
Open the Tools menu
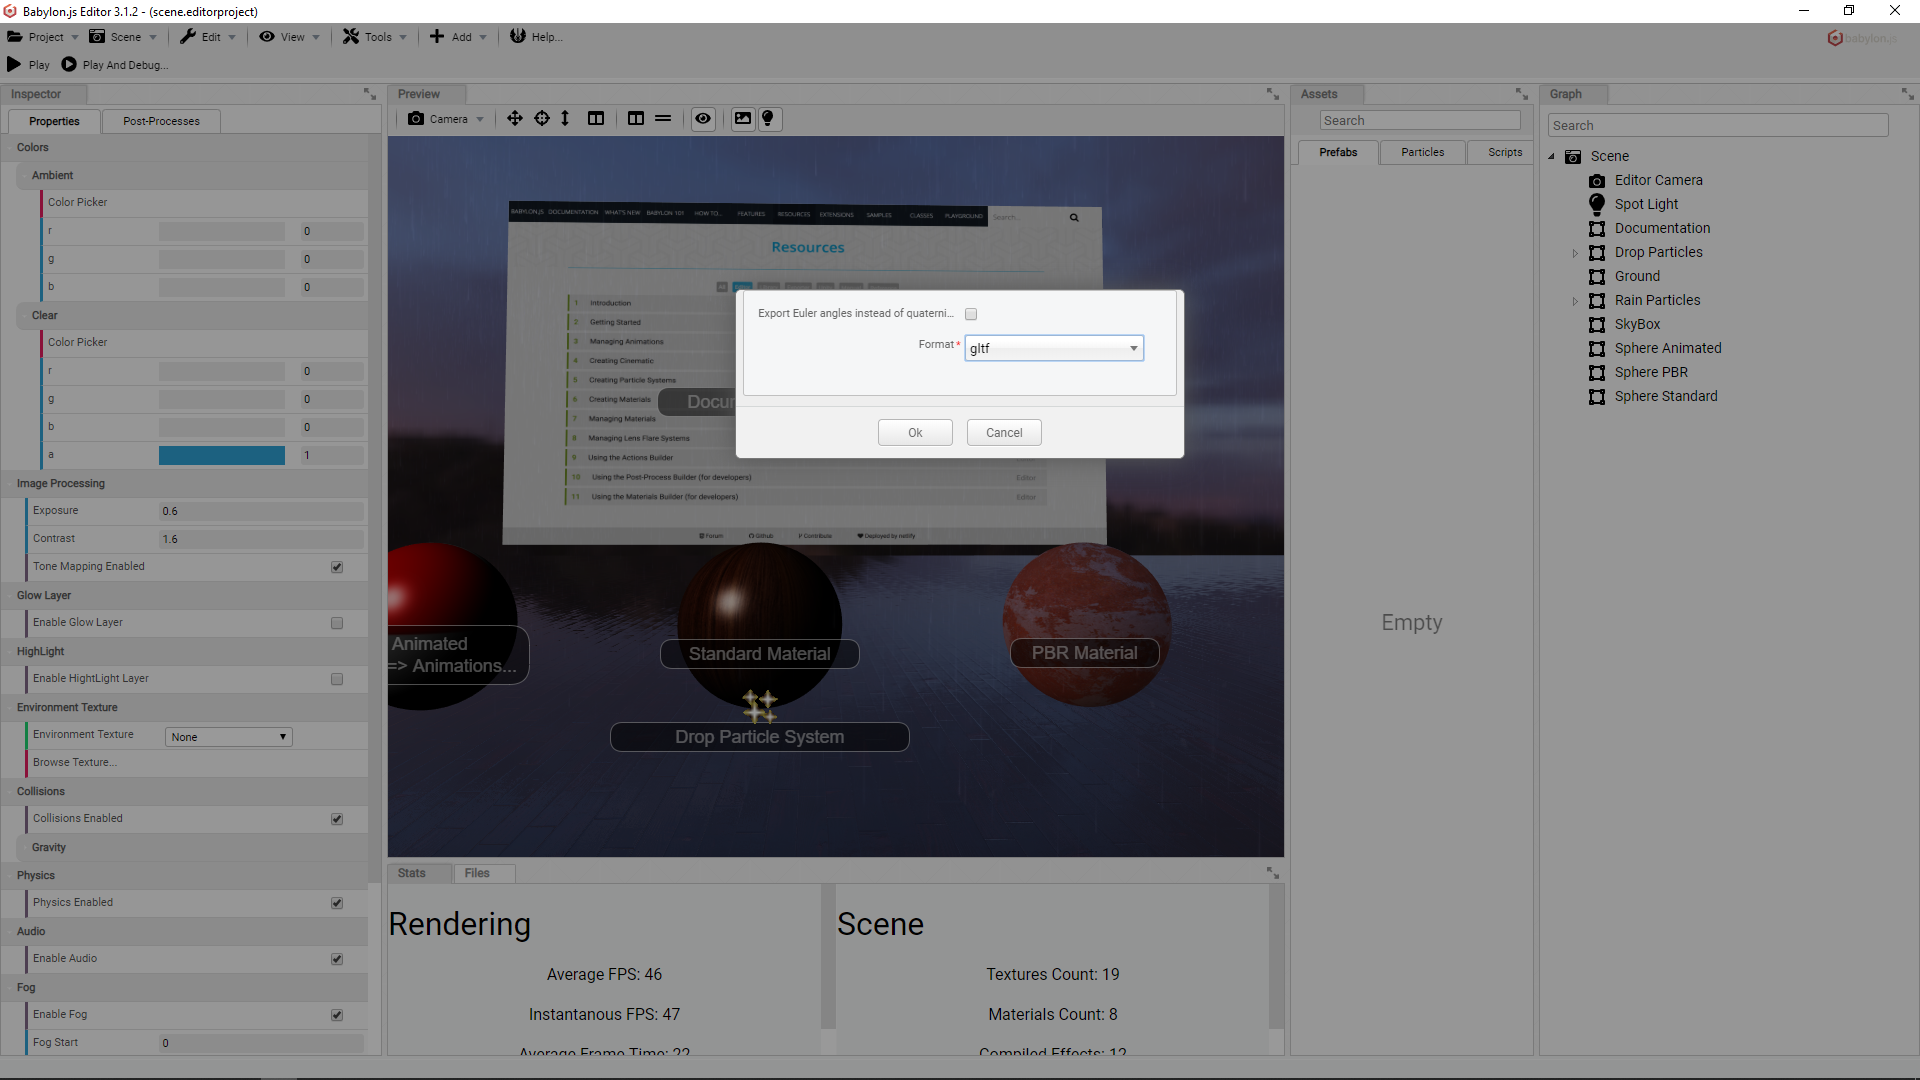click(x=375, y=37)
